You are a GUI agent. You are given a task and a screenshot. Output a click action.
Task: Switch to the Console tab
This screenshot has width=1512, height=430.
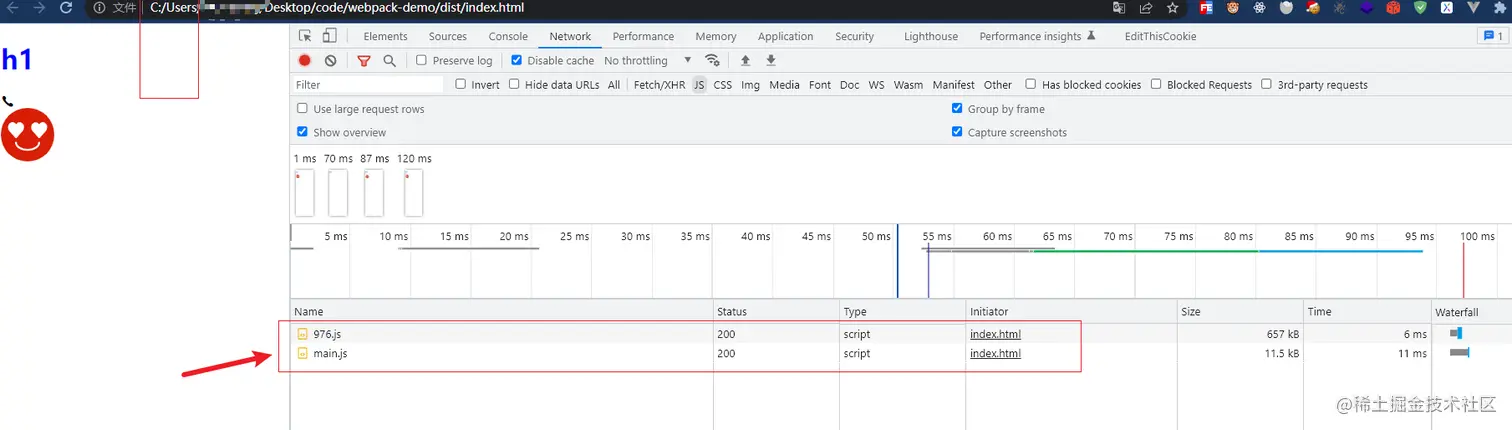(508, 37)
